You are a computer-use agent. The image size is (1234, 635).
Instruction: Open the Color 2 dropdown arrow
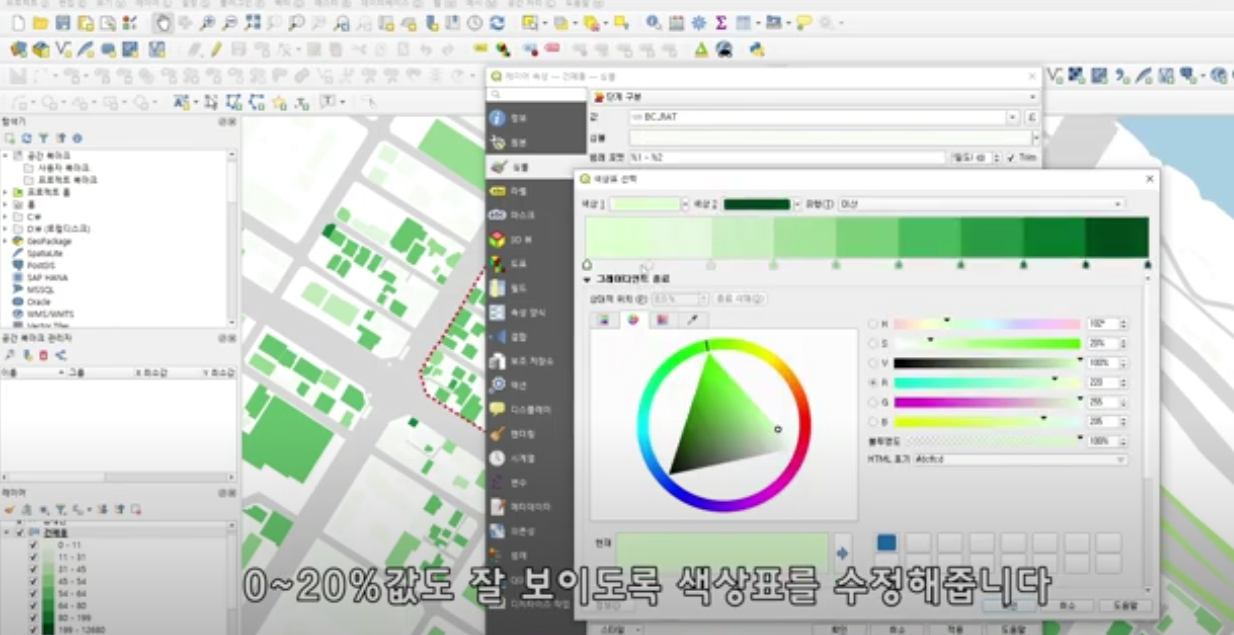(x=796, y=204)
